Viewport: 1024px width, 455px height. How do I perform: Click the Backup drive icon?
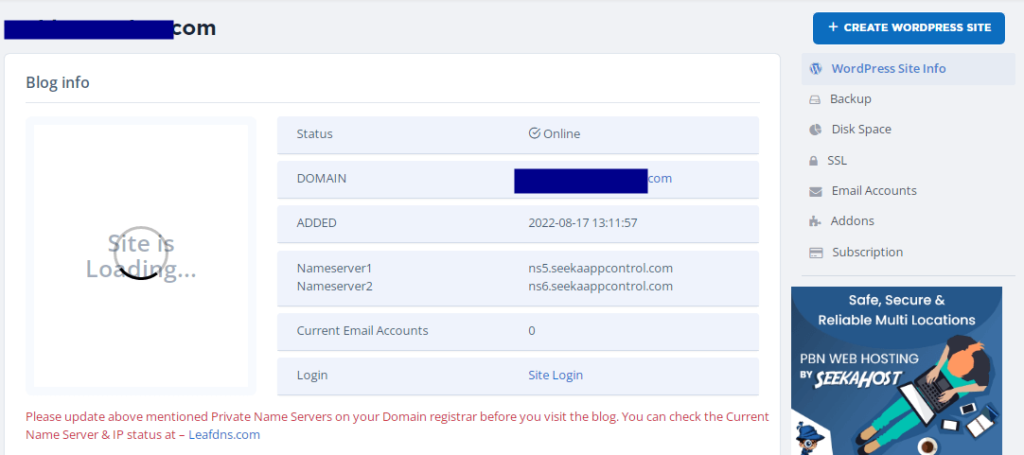point(815,100)
